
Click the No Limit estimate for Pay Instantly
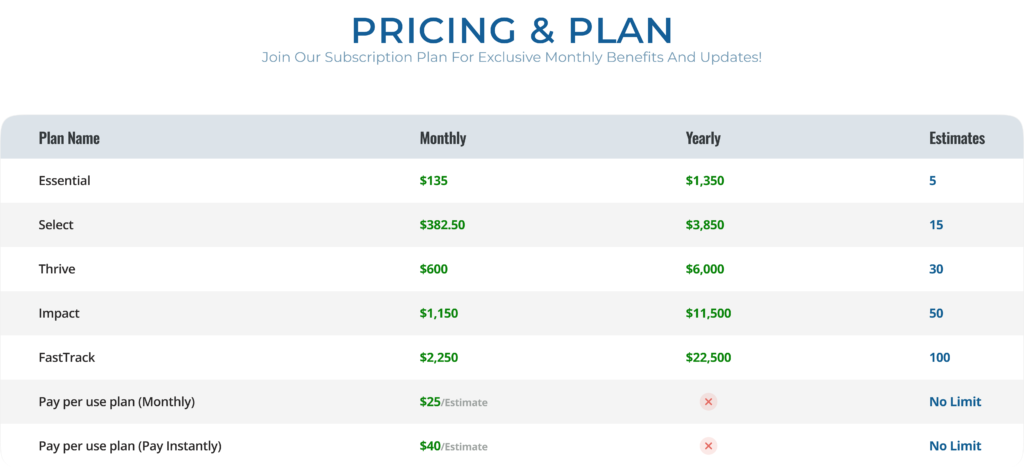coord(955,446)
